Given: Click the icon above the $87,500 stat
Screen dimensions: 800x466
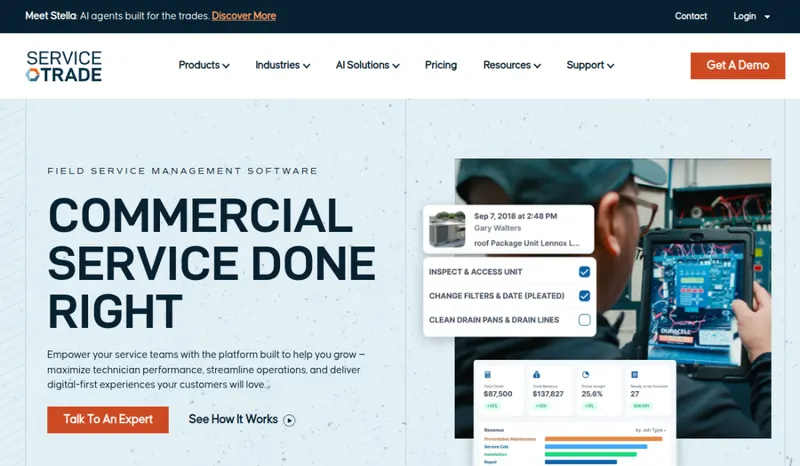Looking at the screenshot, I should pyautogui.click(x=487, y=375).
